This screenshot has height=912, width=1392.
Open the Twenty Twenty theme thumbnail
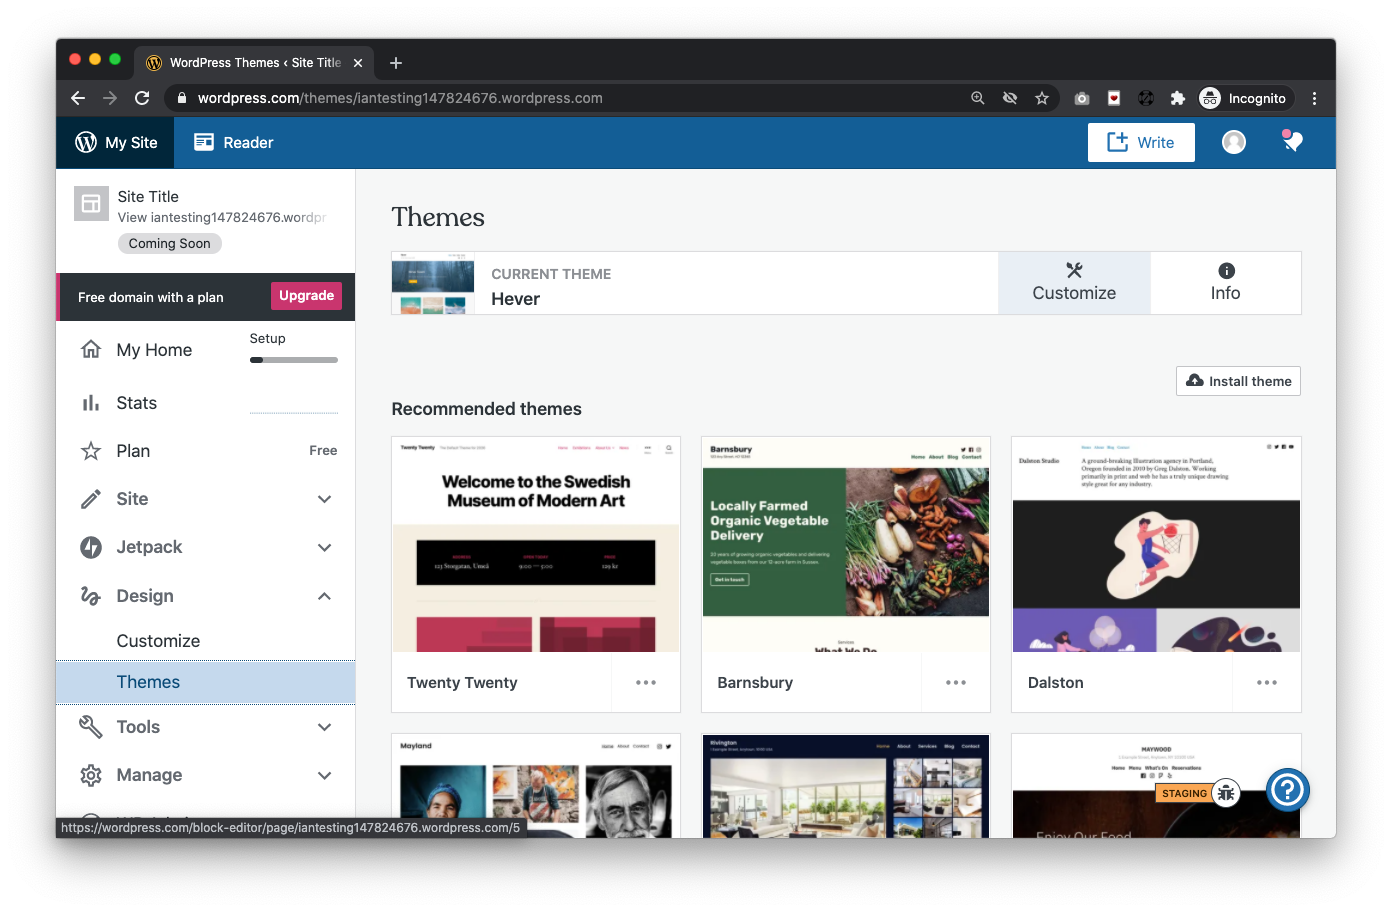point(536,545)
